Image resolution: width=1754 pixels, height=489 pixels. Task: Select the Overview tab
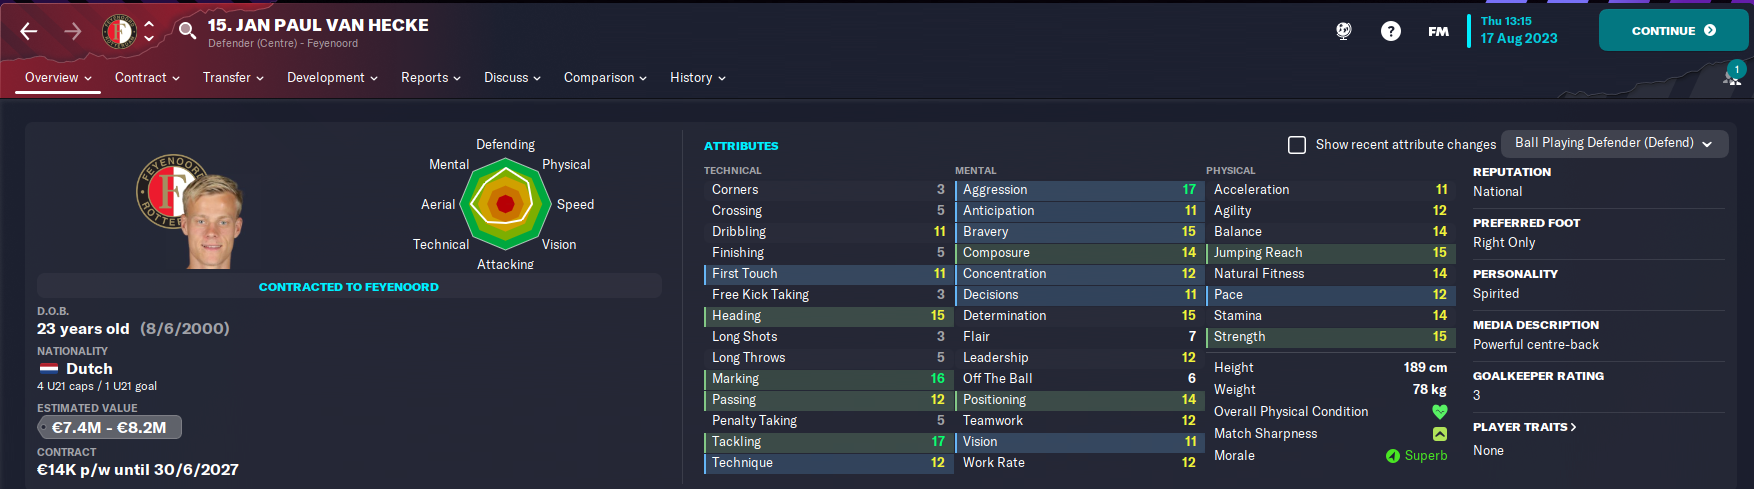click(x=58, y=77)
